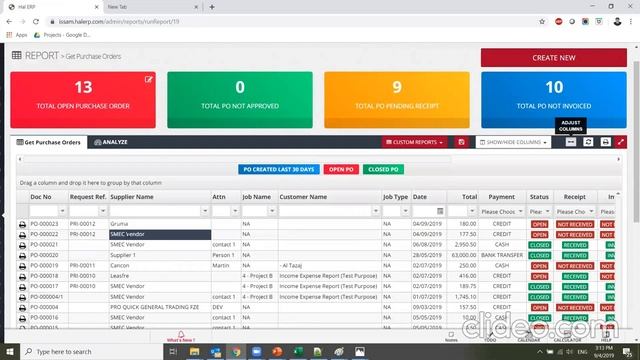Click edit icon on Total Open Purchase Order card
Screen dimensions: 640x360
click(x=149, y=80)
